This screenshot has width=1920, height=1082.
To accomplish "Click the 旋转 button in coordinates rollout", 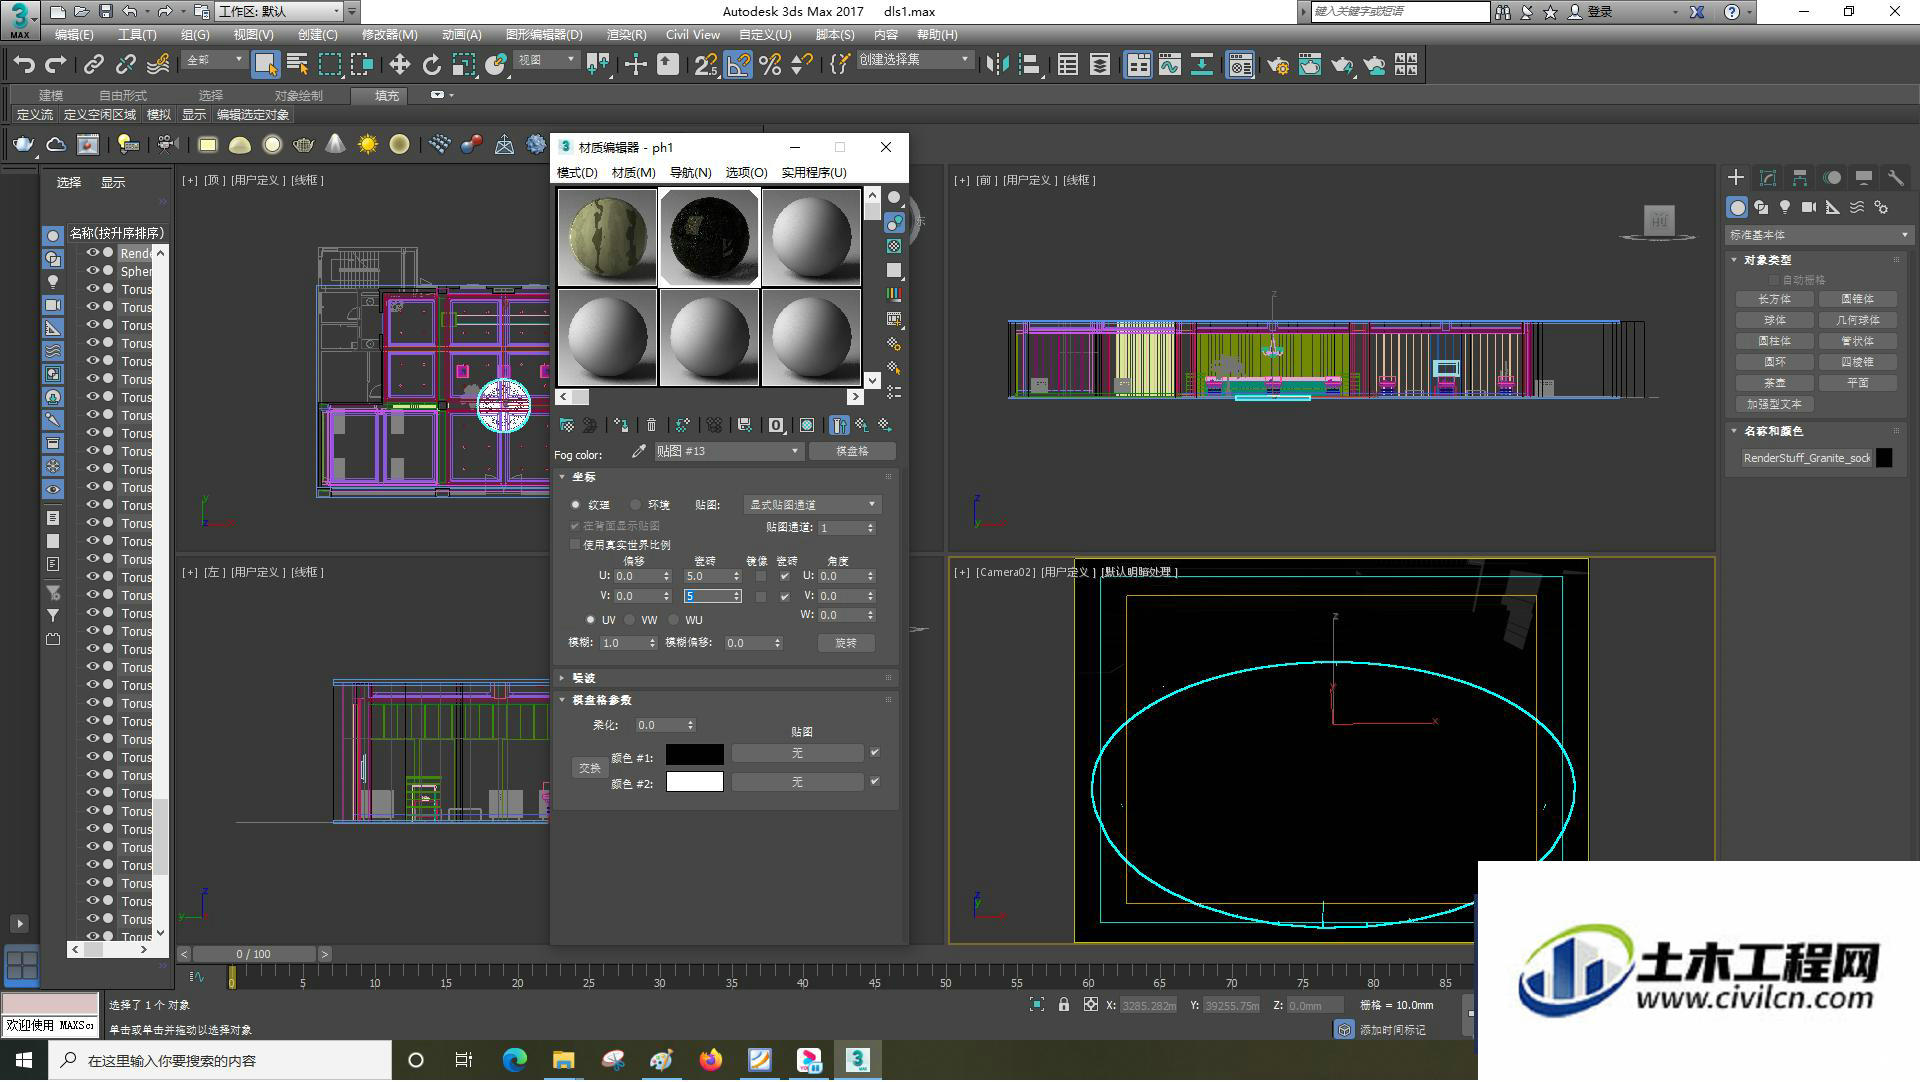I will (x=846, y=643).
